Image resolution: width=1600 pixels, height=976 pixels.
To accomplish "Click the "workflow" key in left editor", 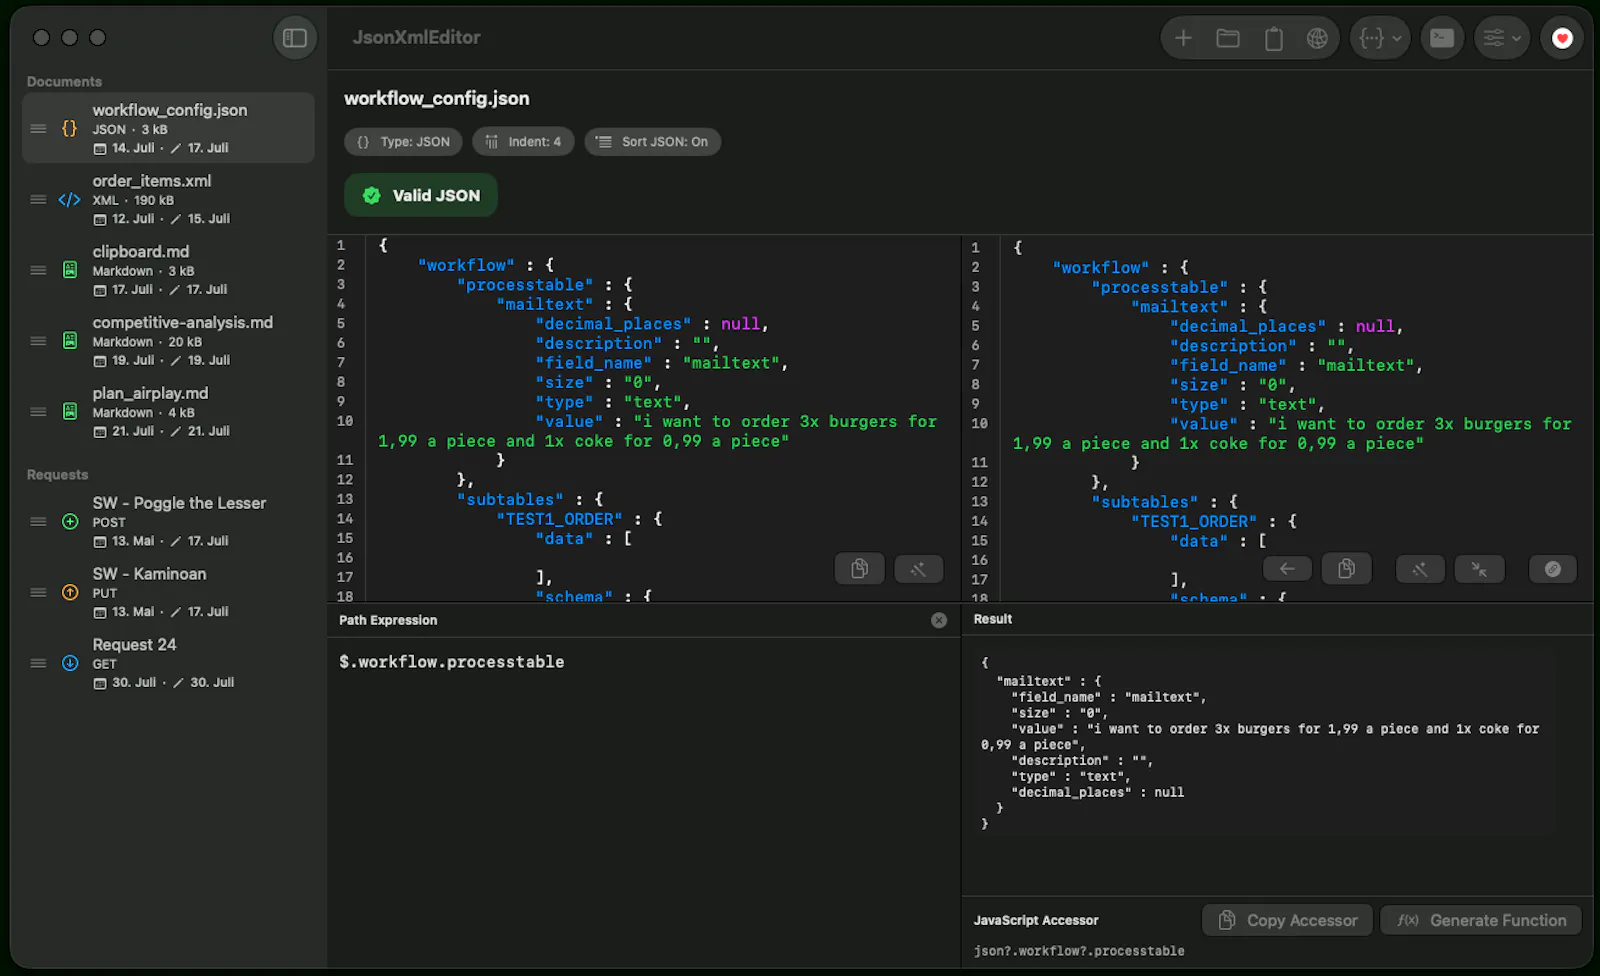I will (466, 265).
